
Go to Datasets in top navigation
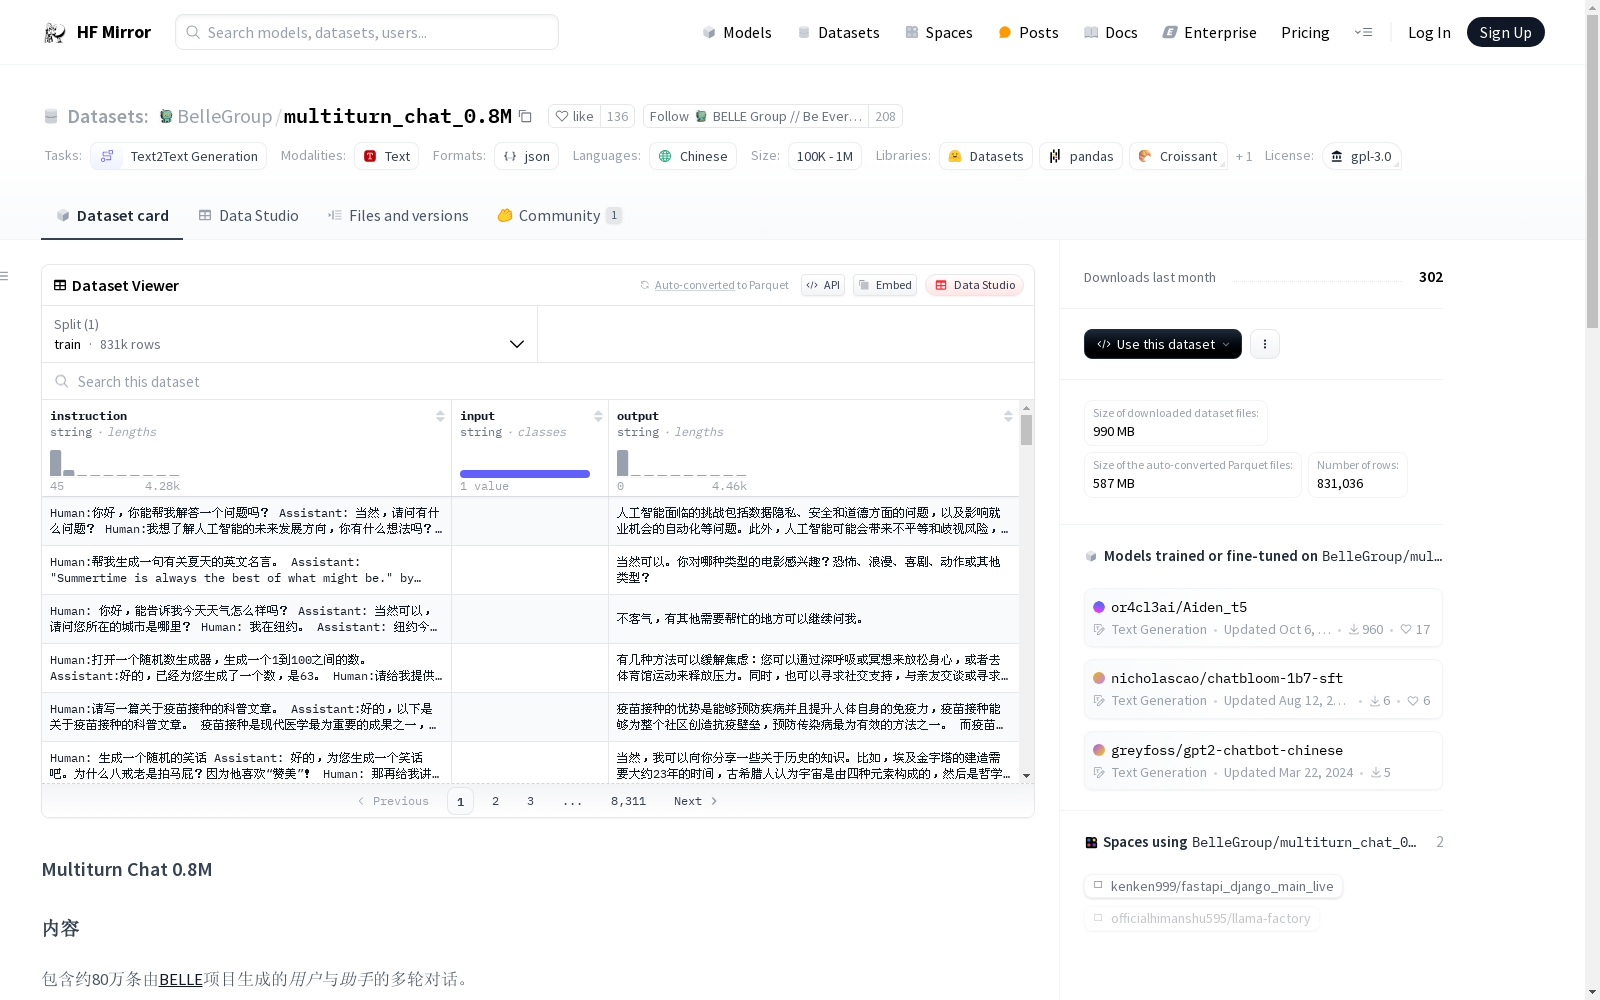[838, 32]
